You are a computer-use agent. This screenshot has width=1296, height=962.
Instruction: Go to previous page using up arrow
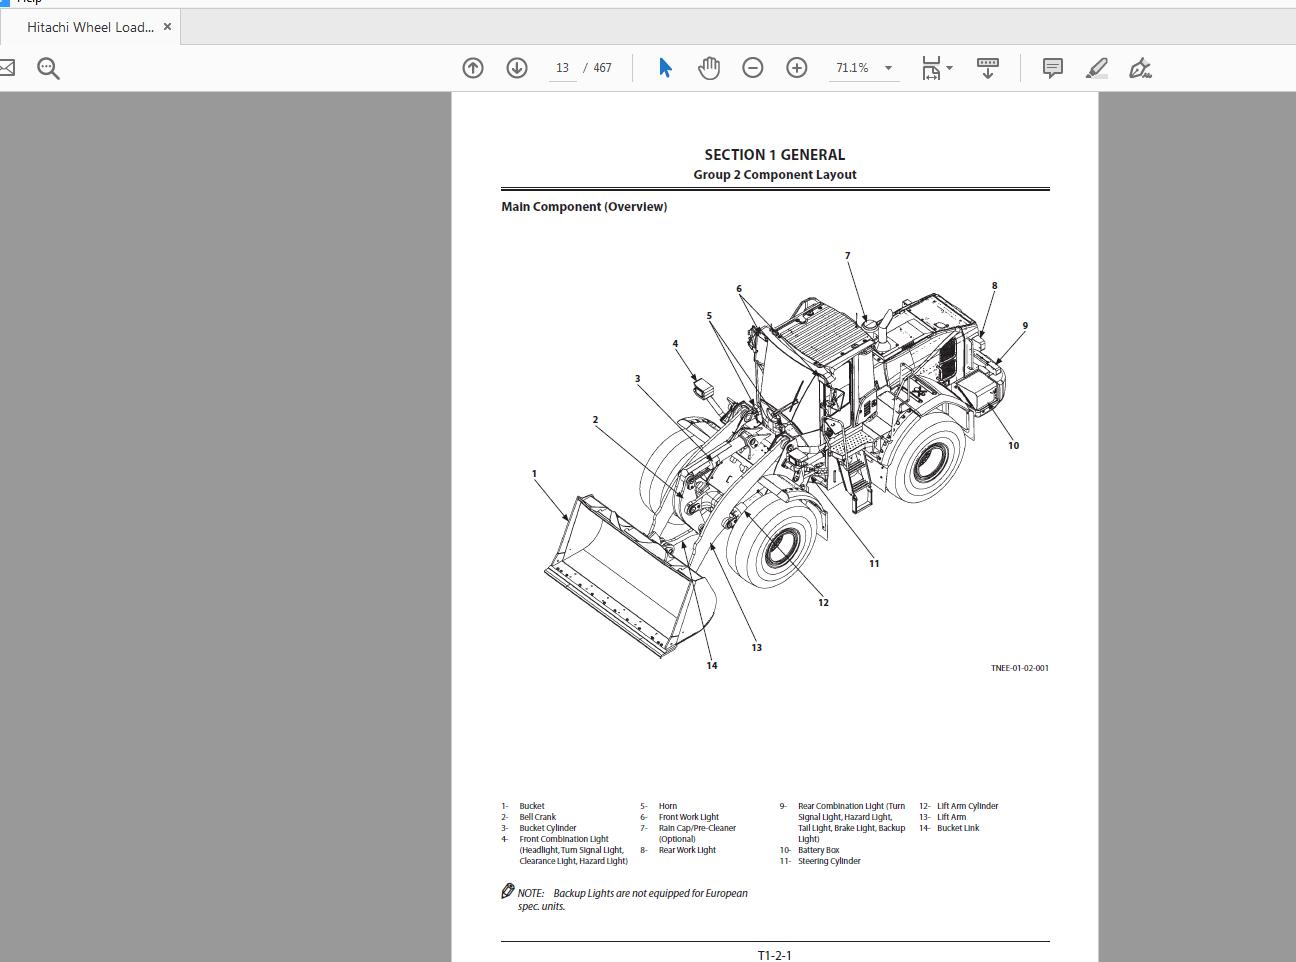click(473, 68)
